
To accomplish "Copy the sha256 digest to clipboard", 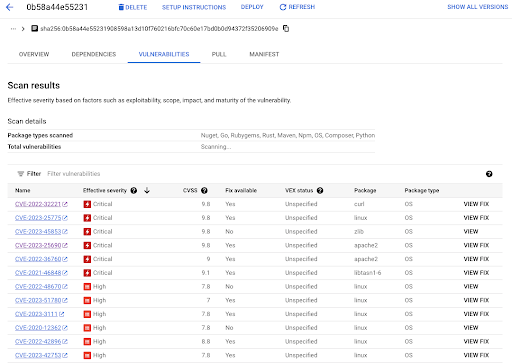I will click(286, 29).
